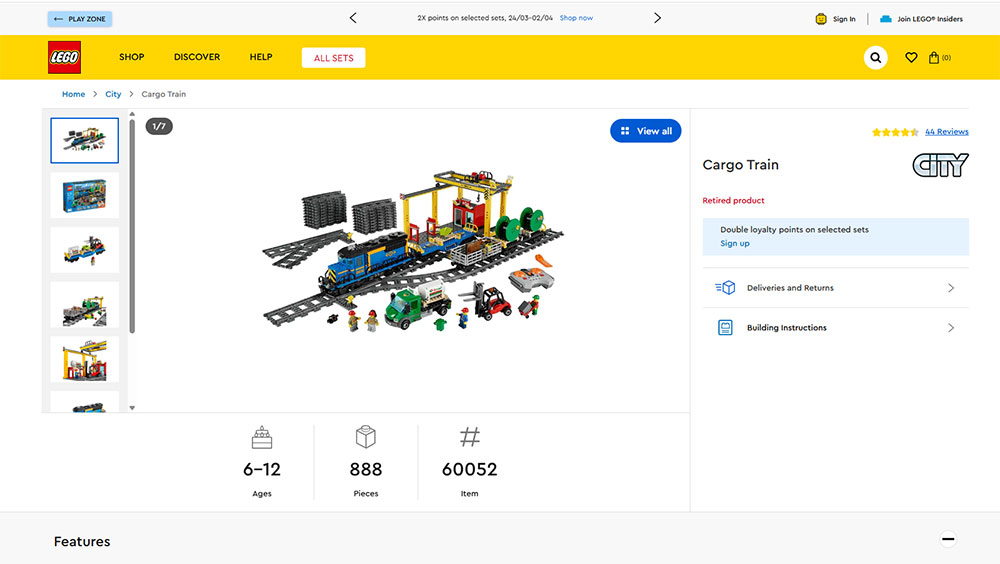Go to Home breadcrumb
The width and height of the screenshot is (1000, 564).
point(73,94)
